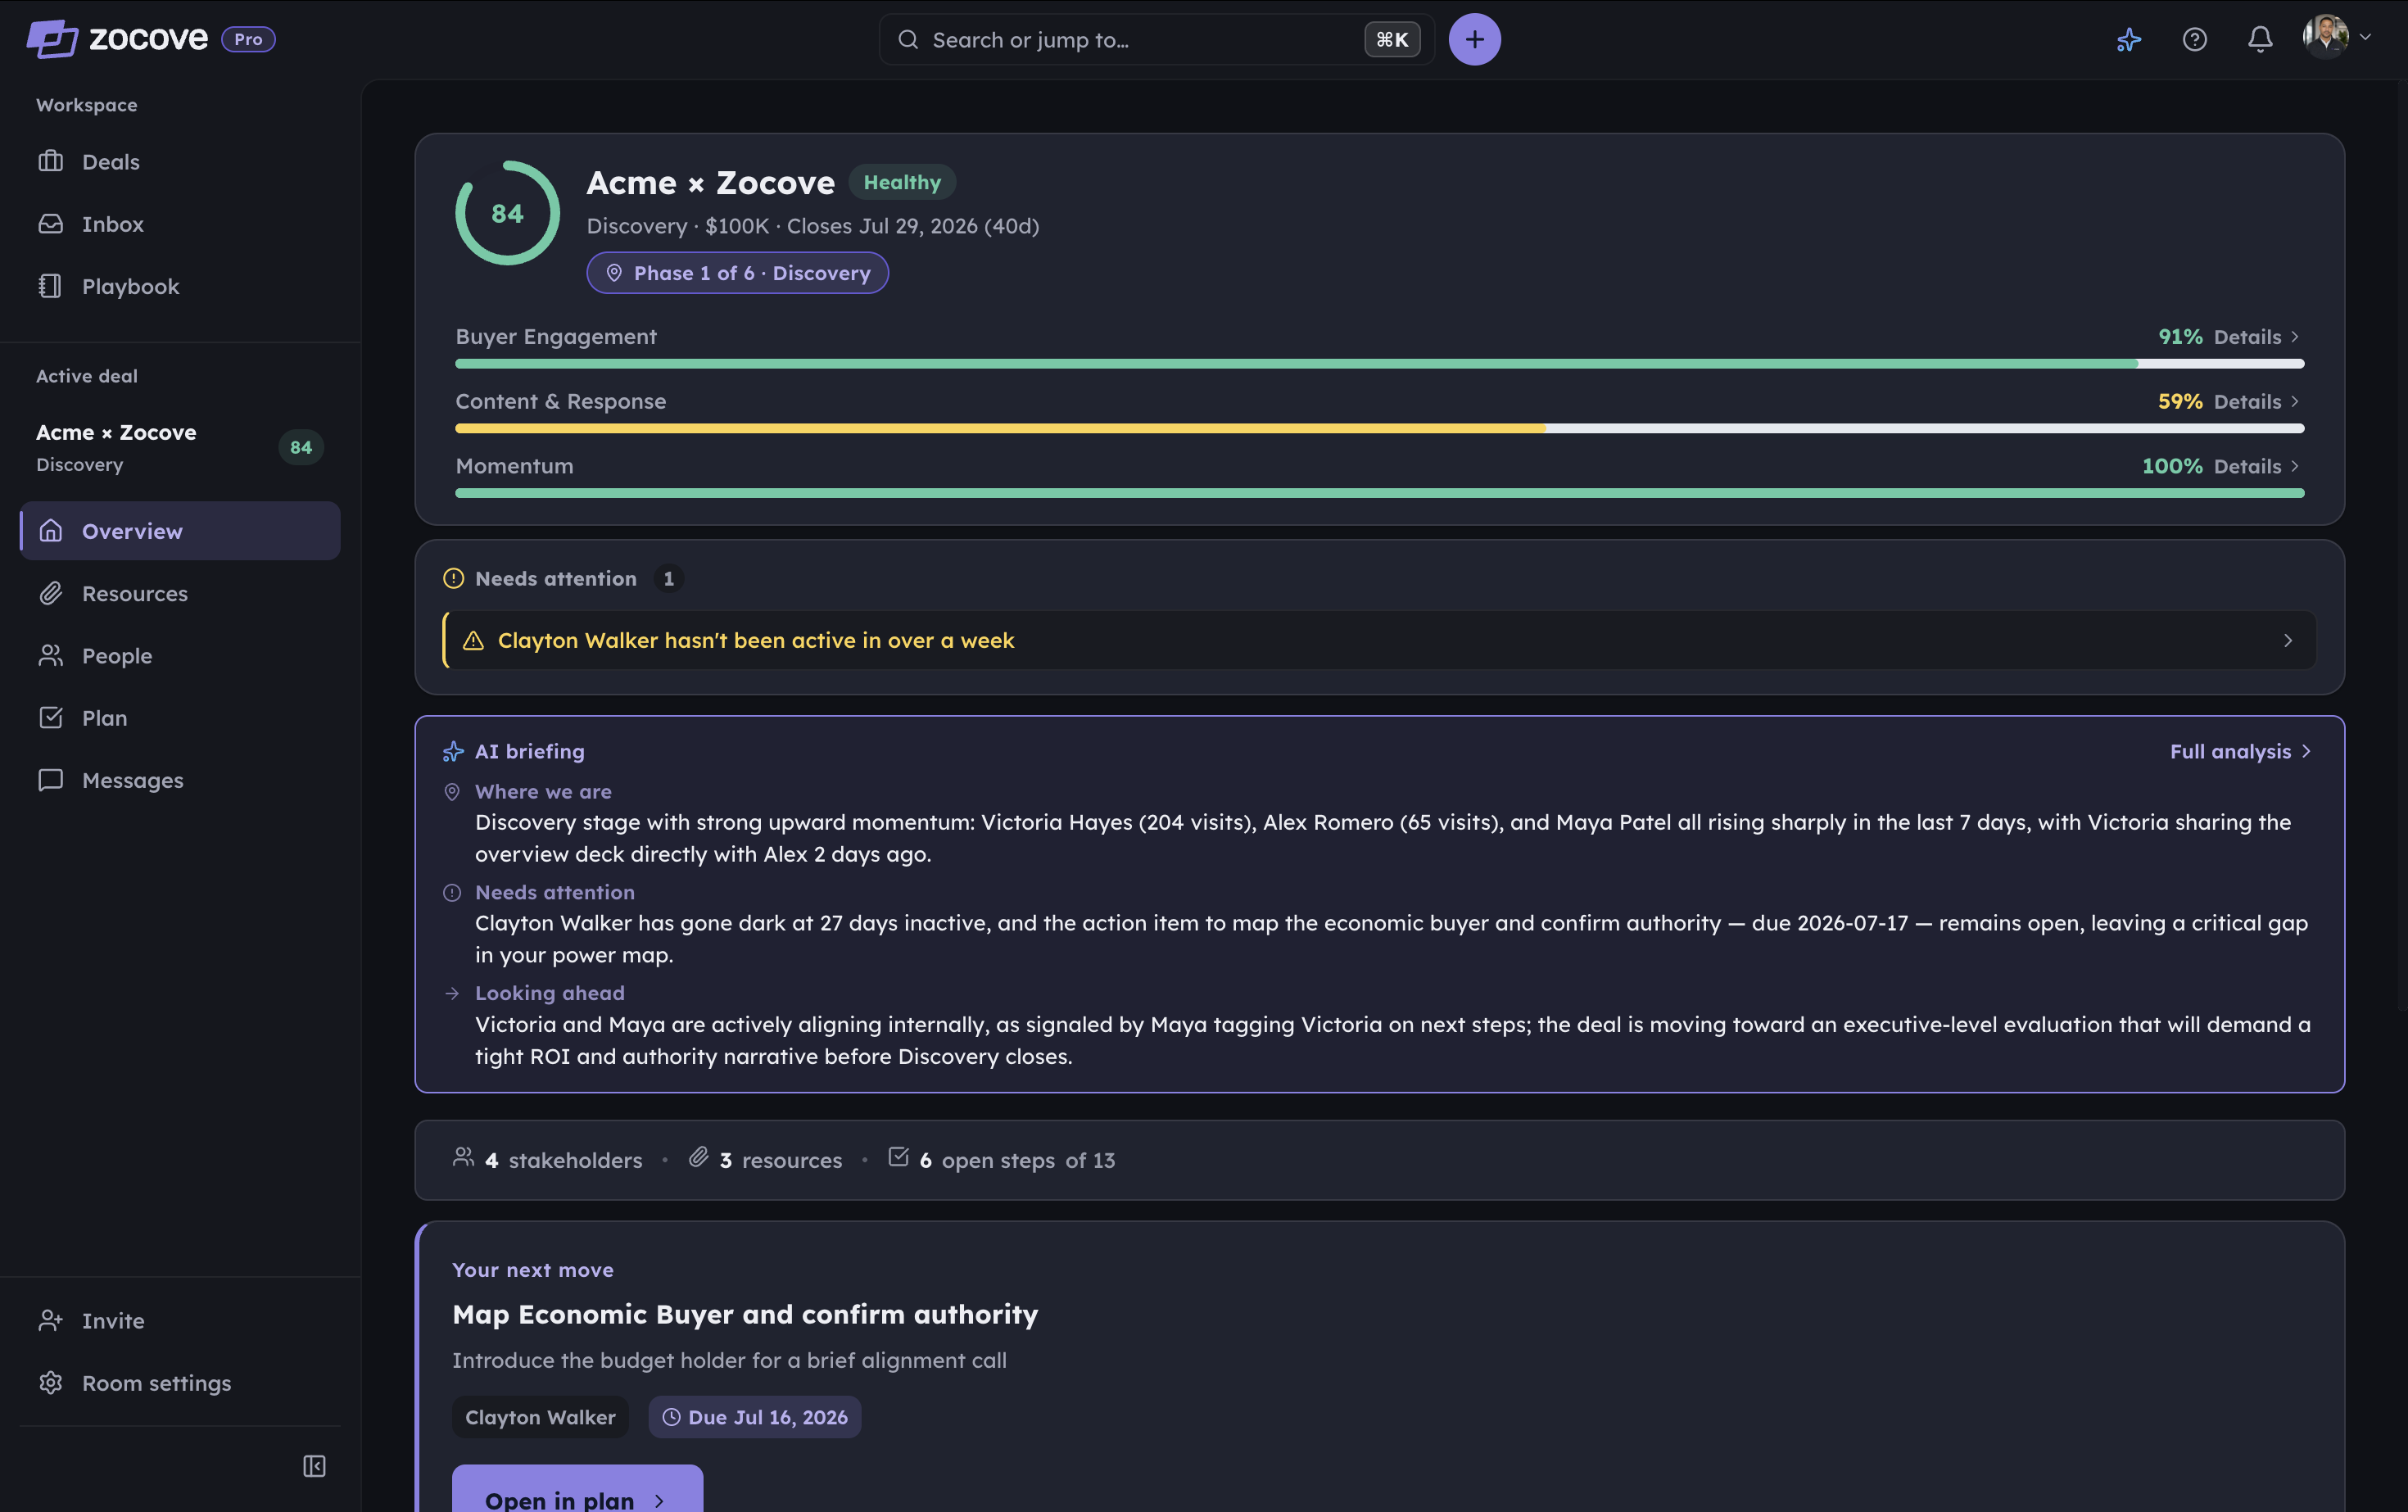Click the Looking ahead heading
Screen dimensions: 2408x1512
(550, 993)
